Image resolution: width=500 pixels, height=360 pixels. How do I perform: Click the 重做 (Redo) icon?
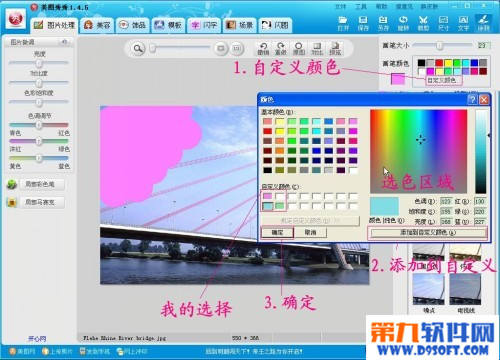click(x=281, y=49)
